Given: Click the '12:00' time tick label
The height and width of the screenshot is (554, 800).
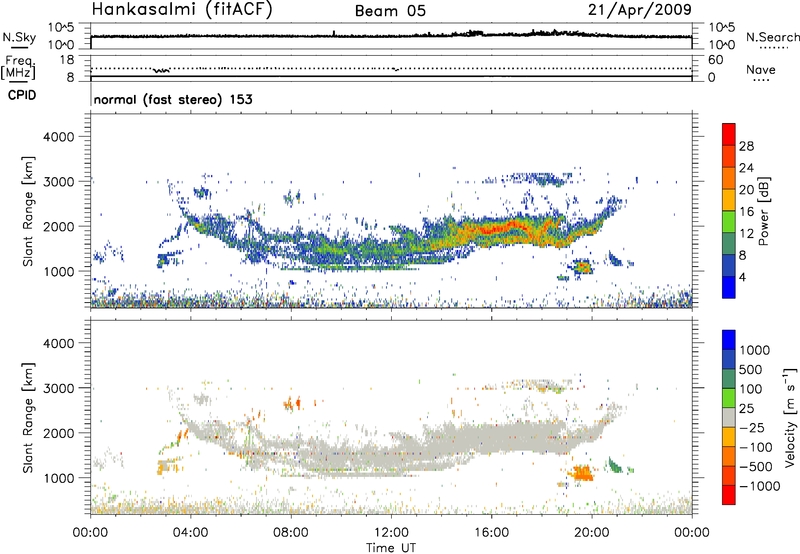Looking at the screenshot, I should [391, 533].
